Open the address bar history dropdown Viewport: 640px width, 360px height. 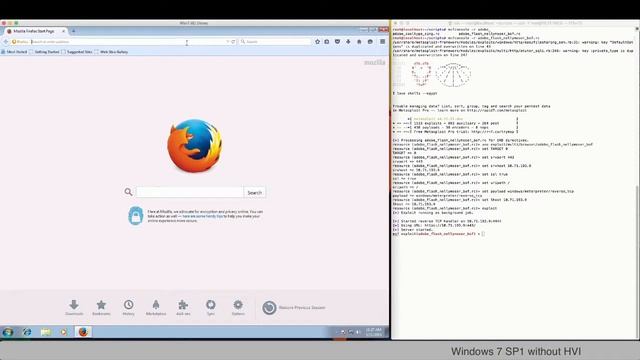[227, 42]
